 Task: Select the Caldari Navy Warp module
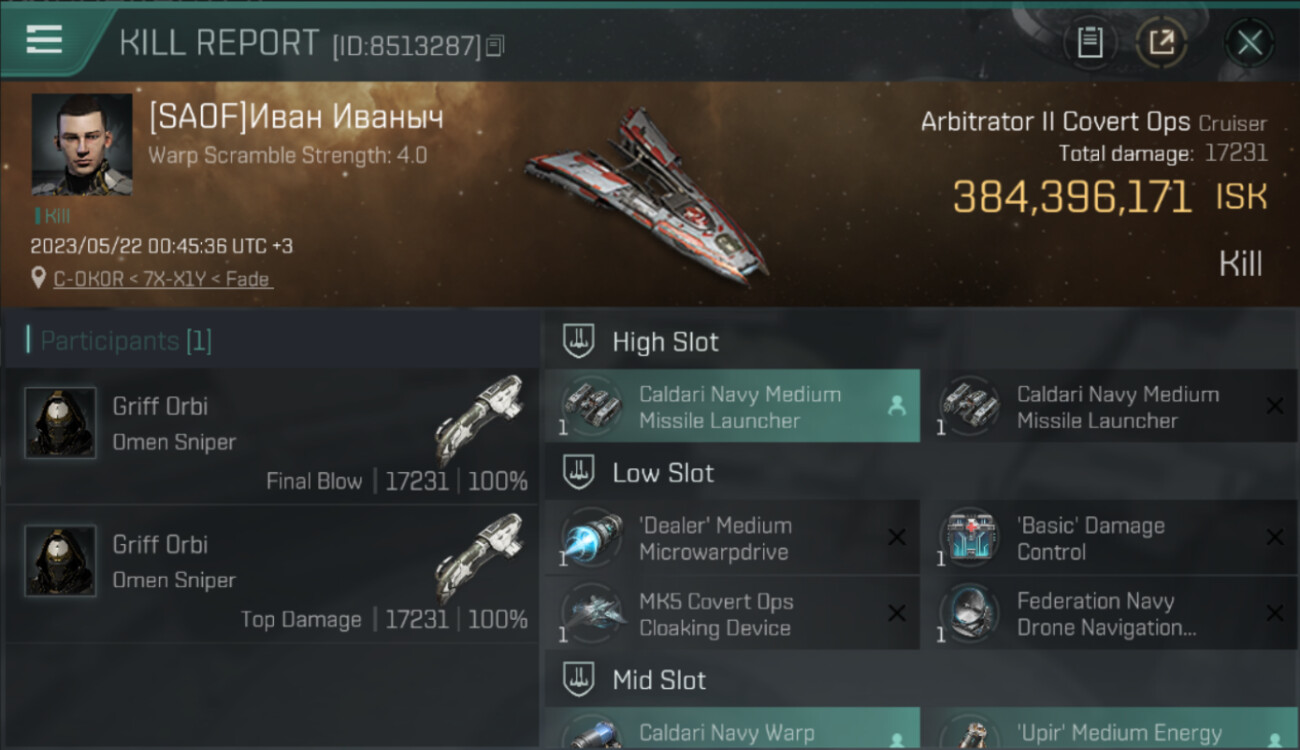point(732,729)
